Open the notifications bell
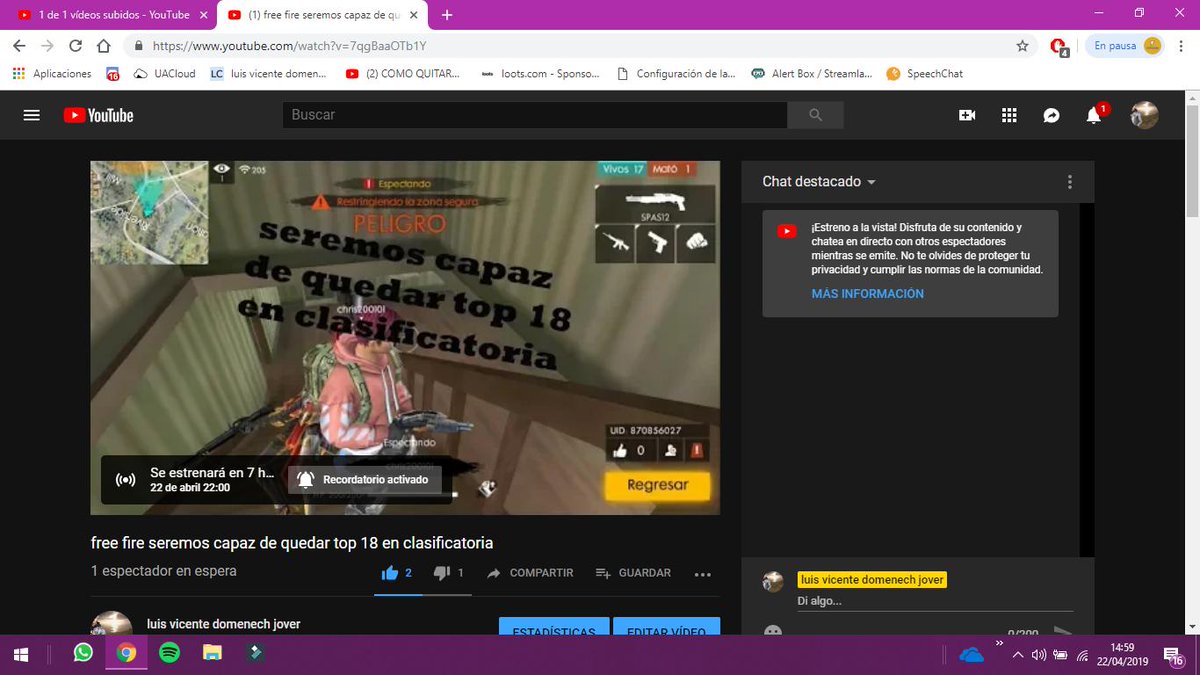Screen dimensions: 1200x675 pos(1094,115)
